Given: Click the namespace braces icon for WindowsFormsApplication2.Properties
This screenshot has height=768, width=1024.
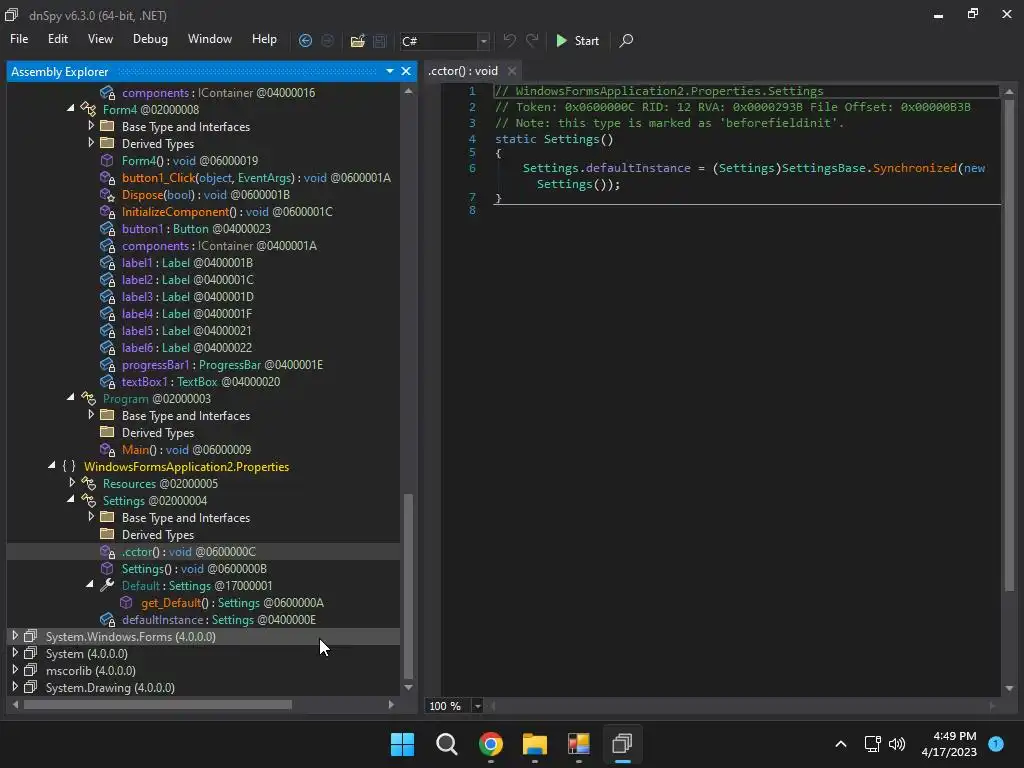Looking at the screenshot, I should click(x=69, y=466).
